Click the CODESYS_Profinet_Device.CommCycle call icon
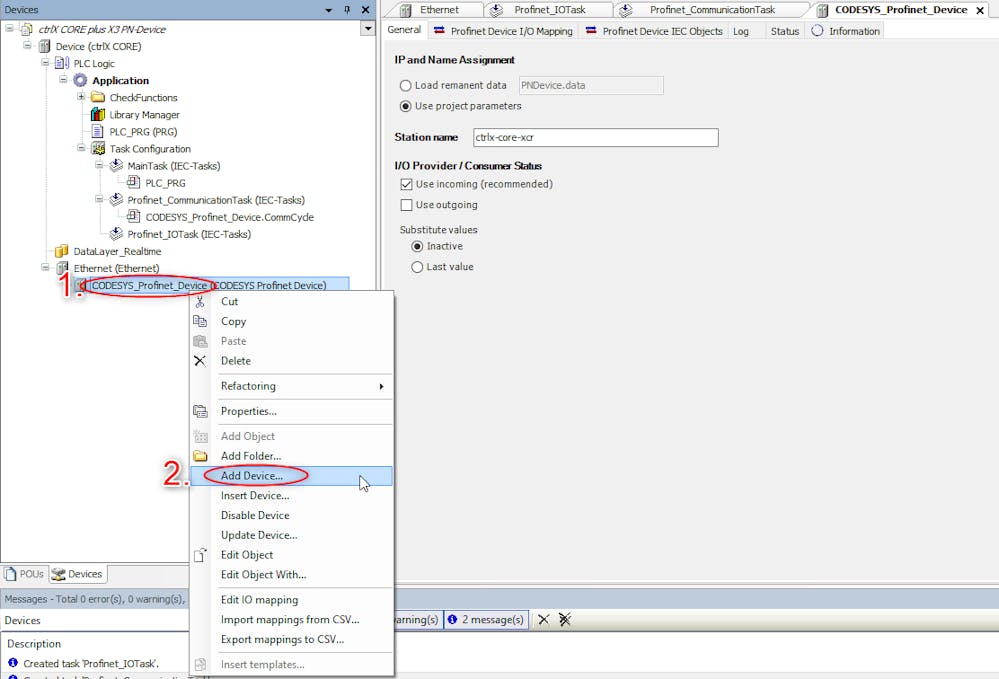 [134, 217]
